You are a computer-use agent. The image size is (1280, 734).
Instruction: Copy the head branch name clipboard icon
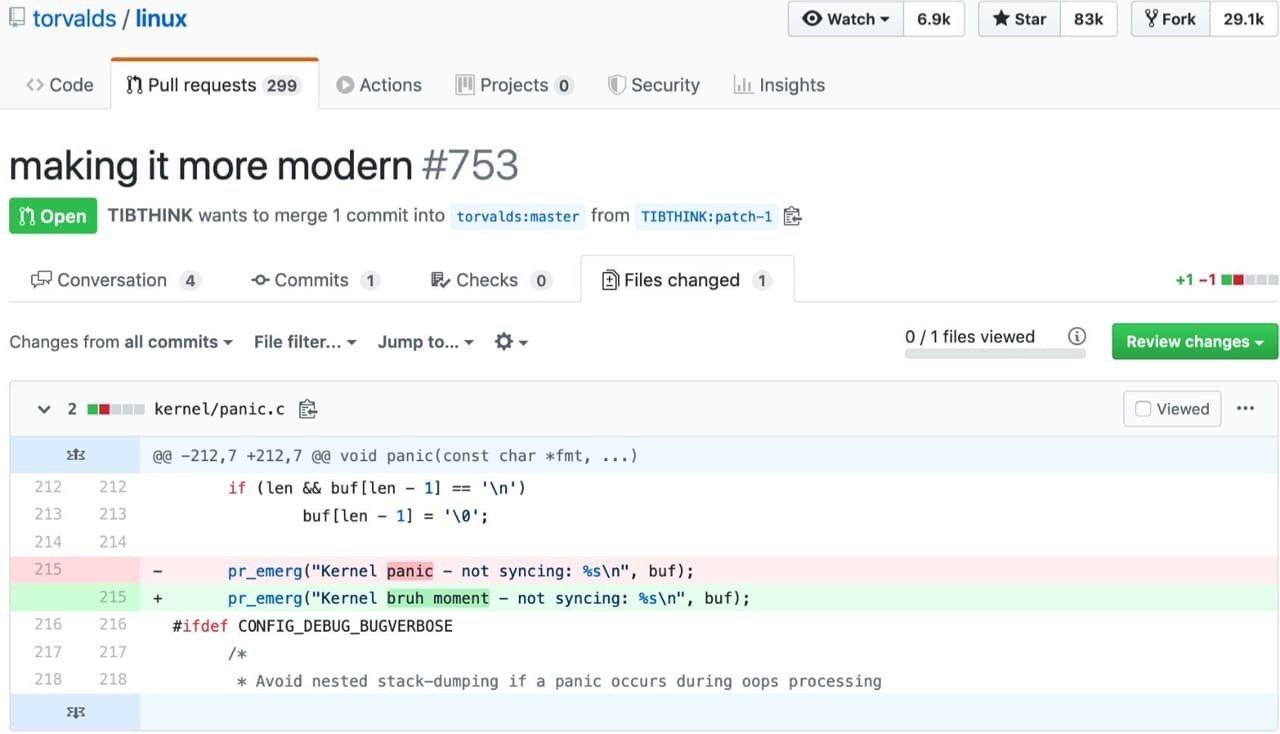[792, 216]
